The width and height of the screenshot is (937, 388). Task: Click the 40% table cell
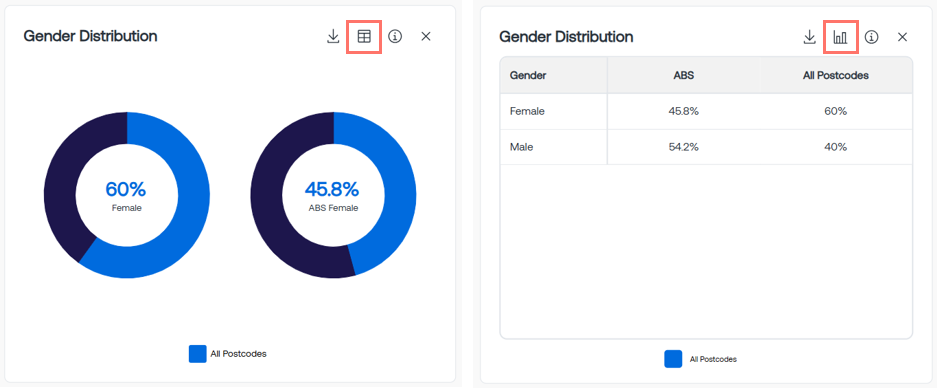coord(835,146)
